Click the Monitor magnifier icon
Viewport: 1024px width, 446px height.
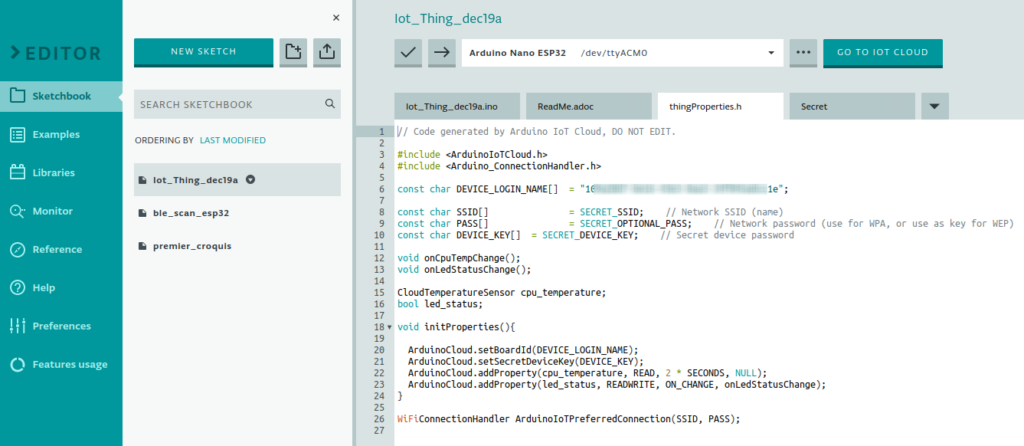18,211
